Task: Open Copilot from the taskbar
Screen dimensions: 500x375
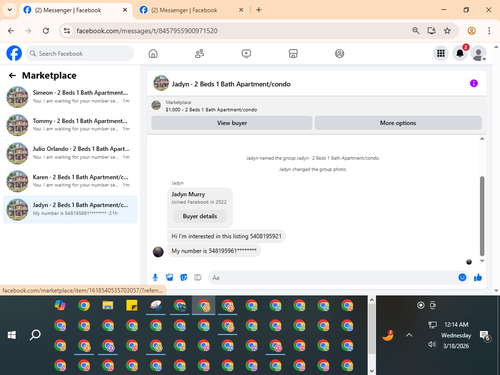Action: point(60,305)
